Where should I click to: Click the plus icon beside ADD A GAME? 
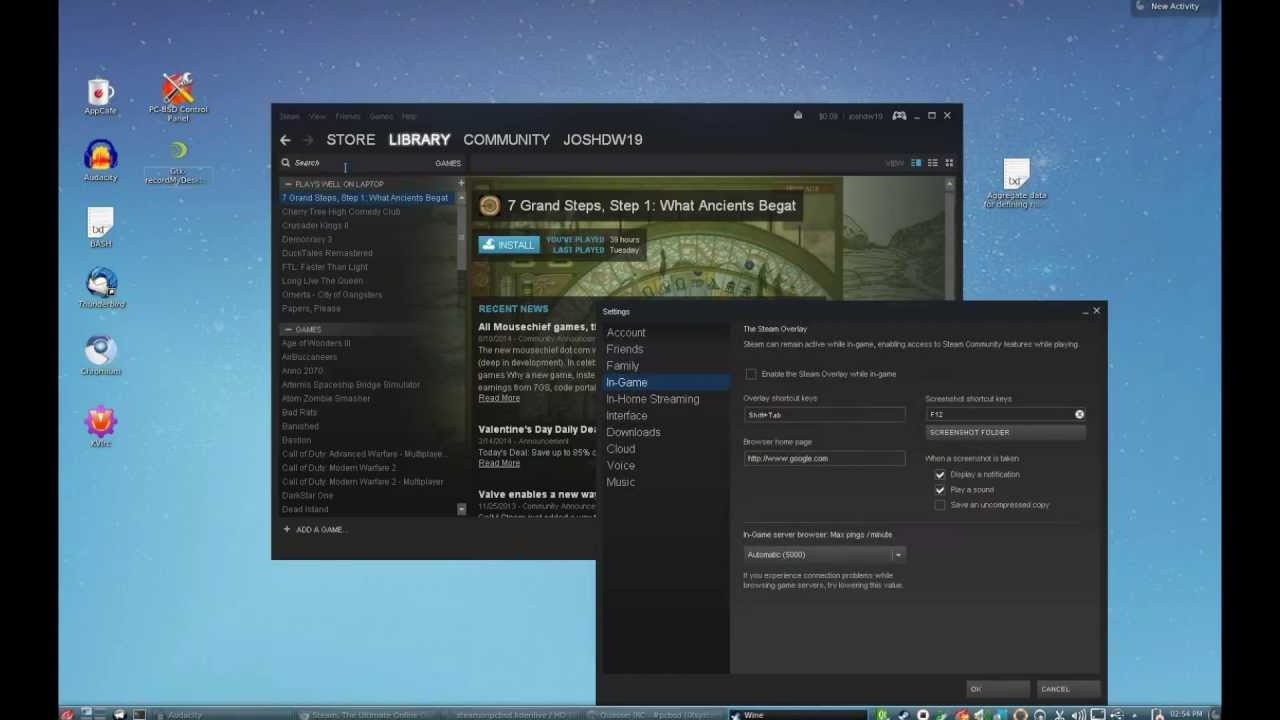coord(287,529)
